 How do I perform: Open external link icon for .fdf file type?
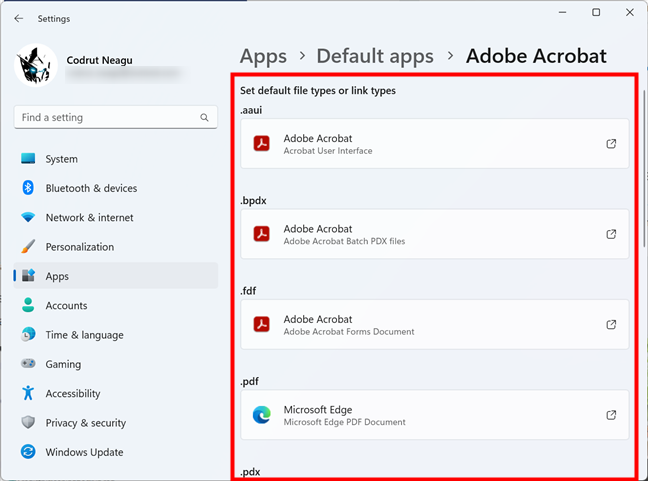(611, 325)
